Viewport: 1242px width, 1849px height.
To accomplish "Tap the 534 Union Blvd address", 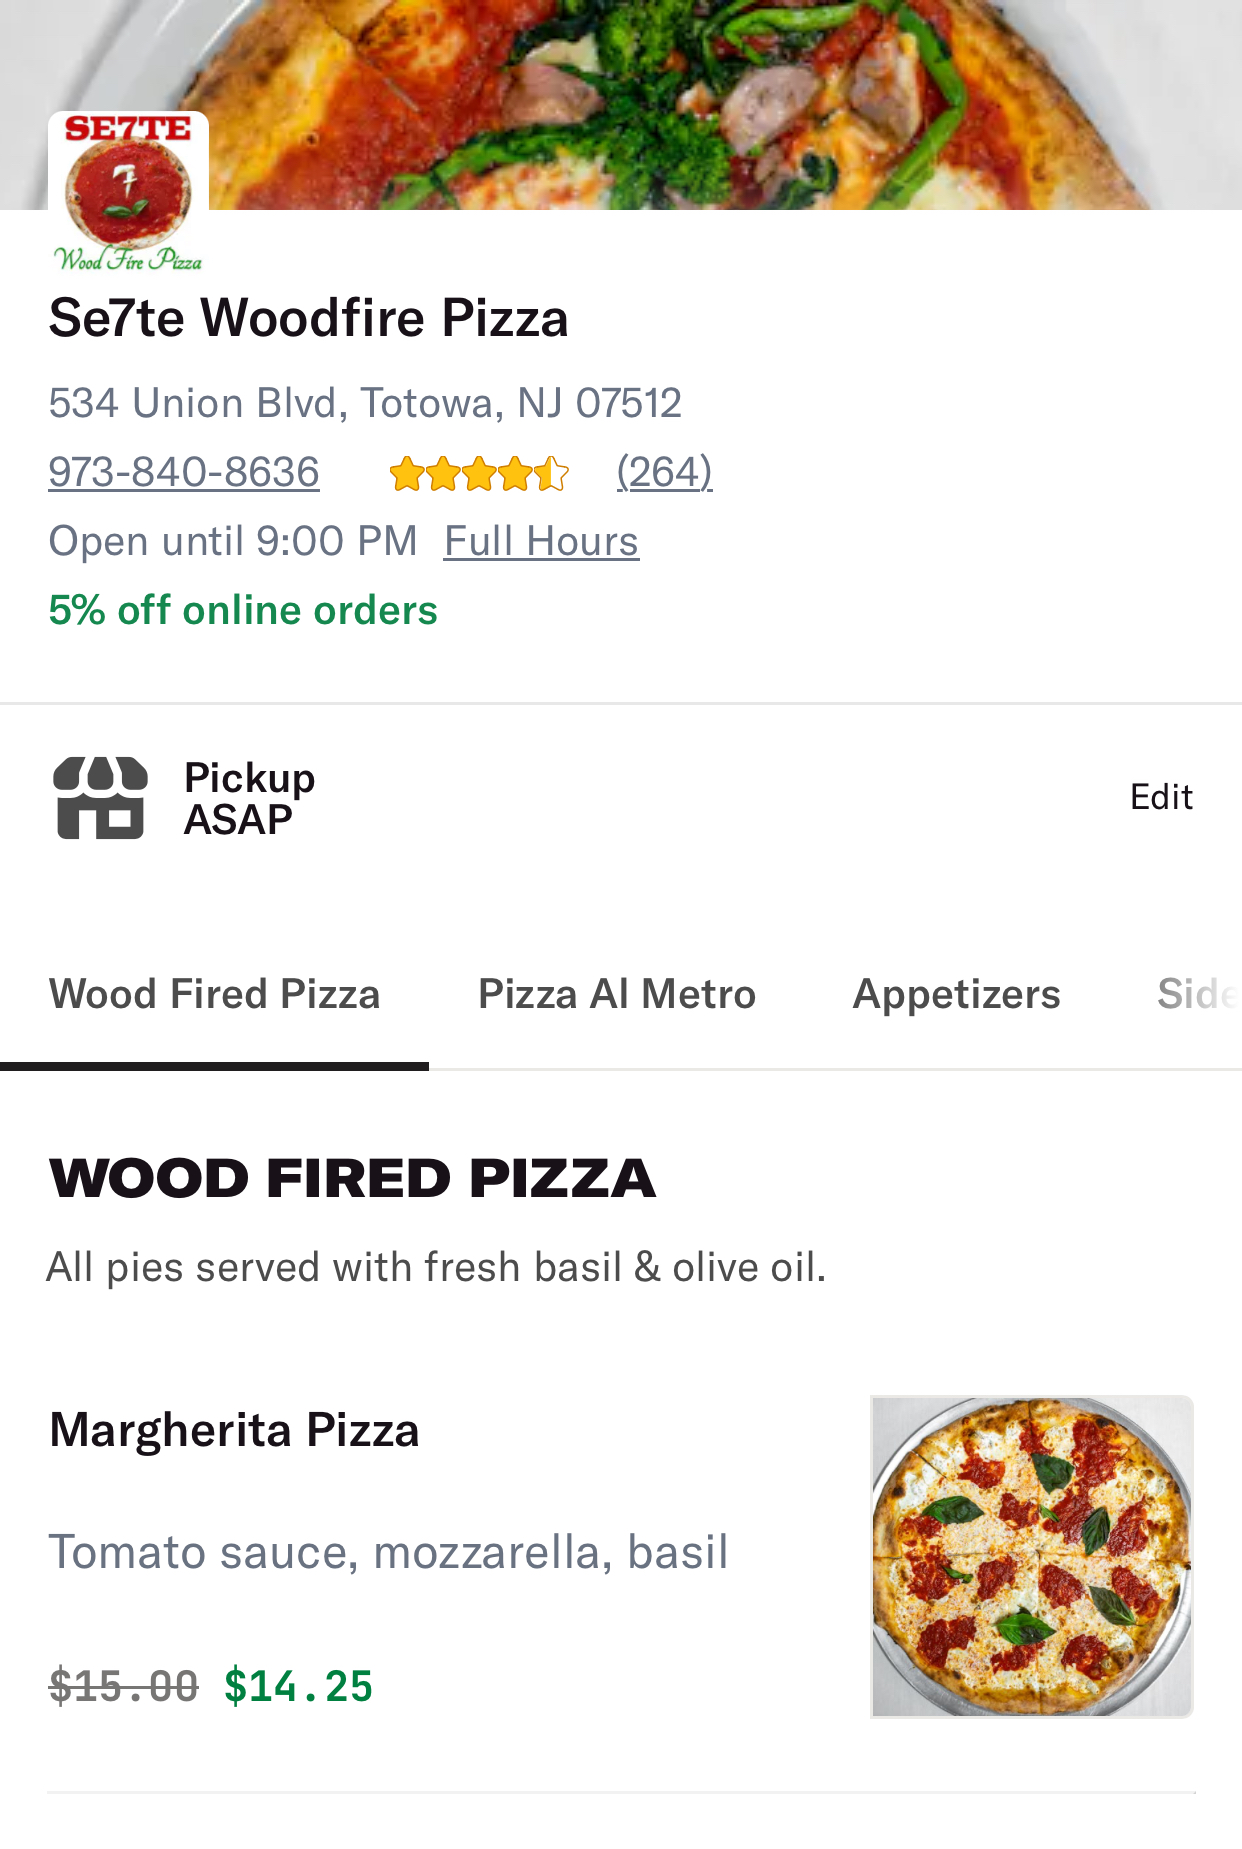I will (365, 403).
